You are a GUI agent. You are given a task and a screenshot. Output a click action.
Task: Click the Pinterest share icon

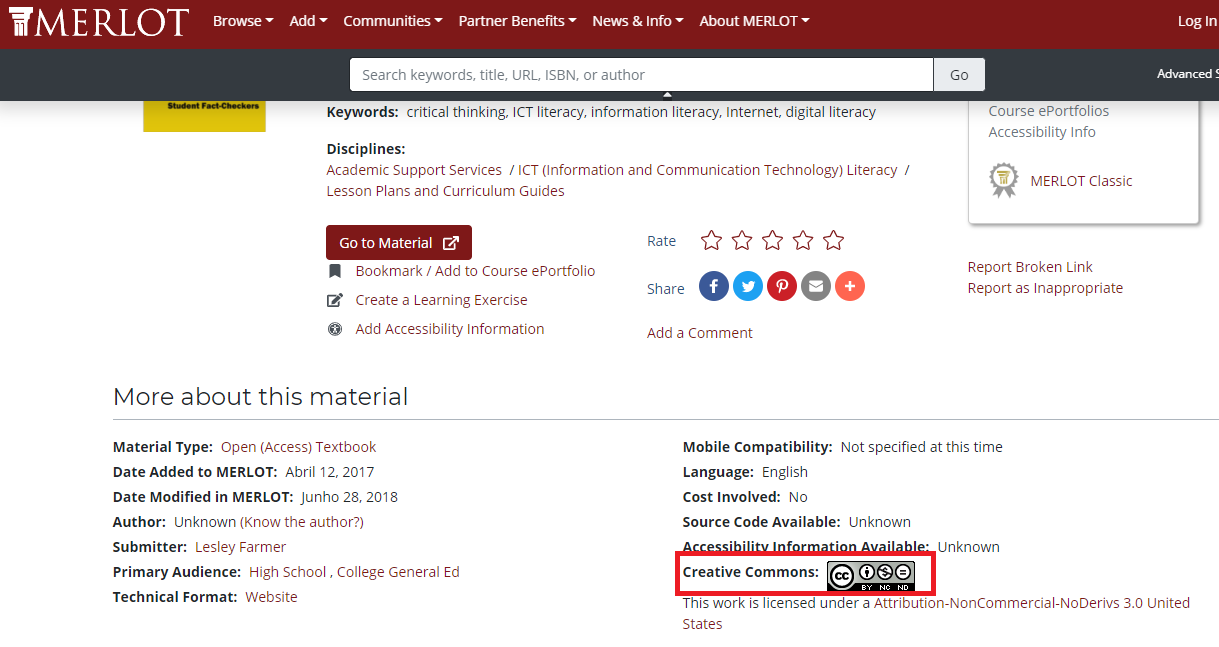(x=781, y=287)
